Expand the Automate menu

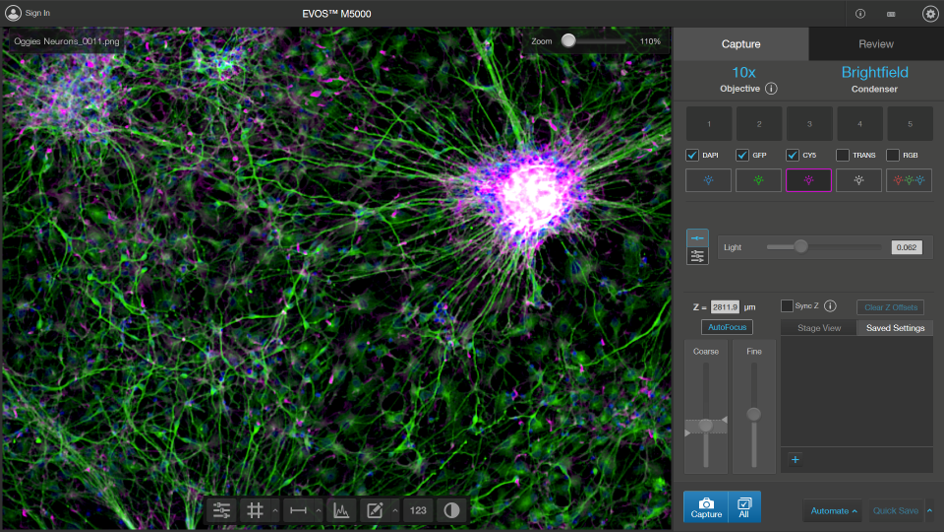coord(833,511)
